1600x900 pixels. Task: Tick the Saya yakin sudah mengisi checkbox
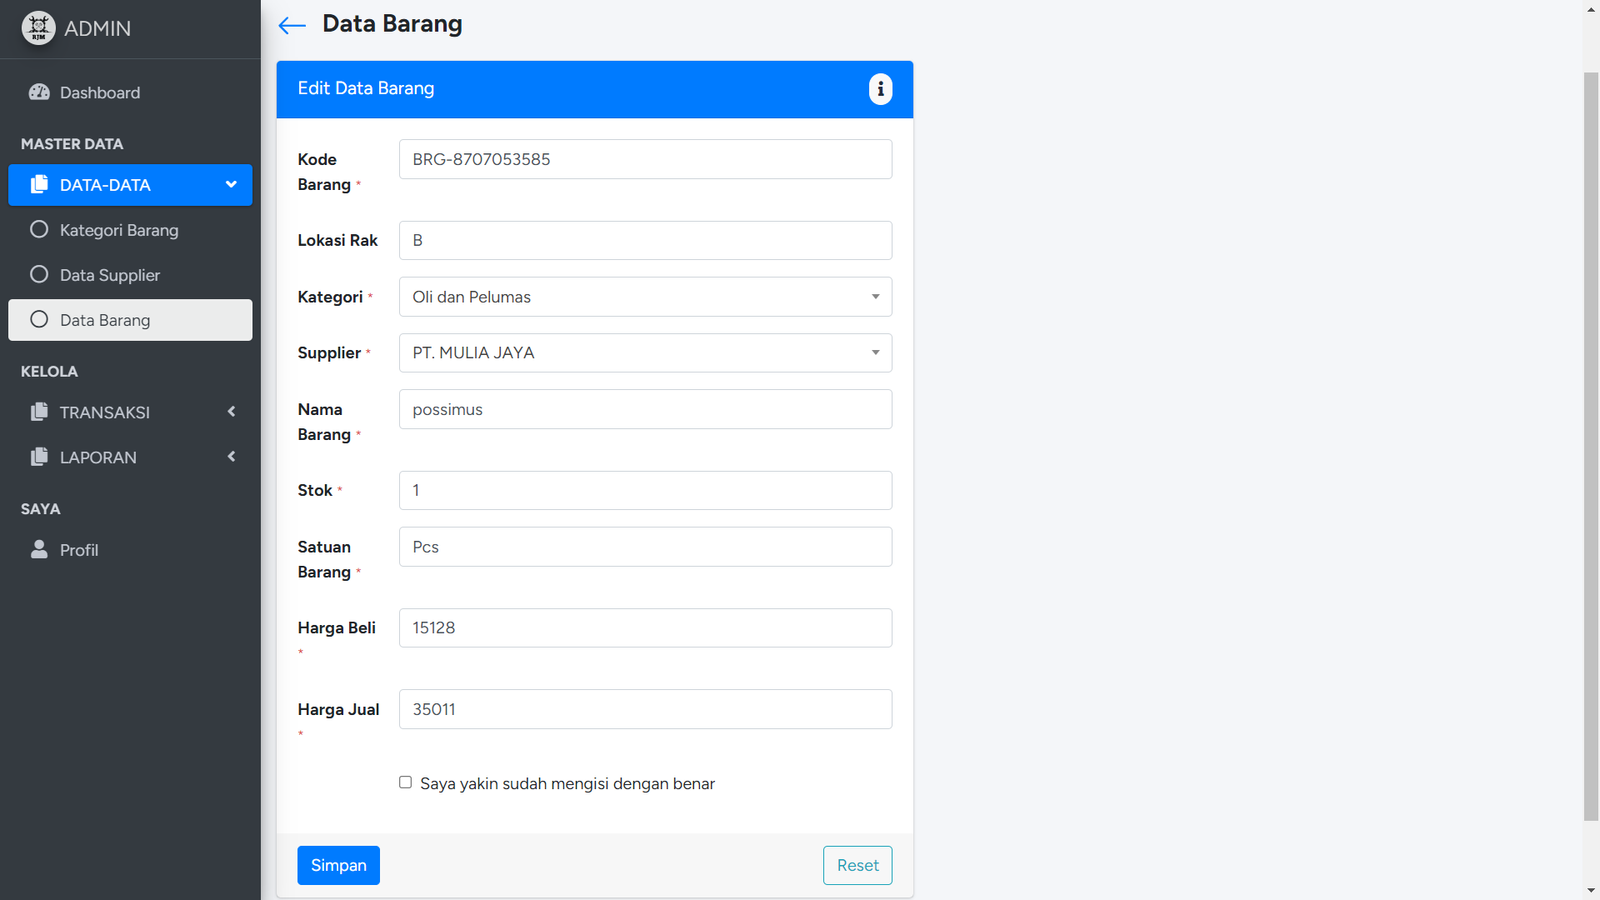pyautogui.click(x=405, y=782)
